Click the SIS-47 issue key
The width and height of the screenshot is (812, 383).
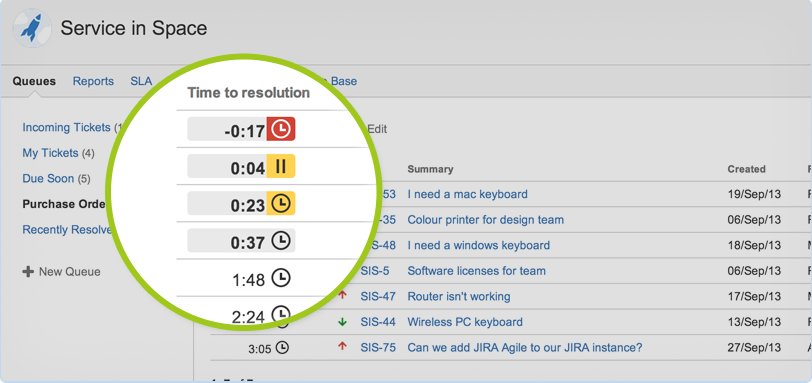378,297
